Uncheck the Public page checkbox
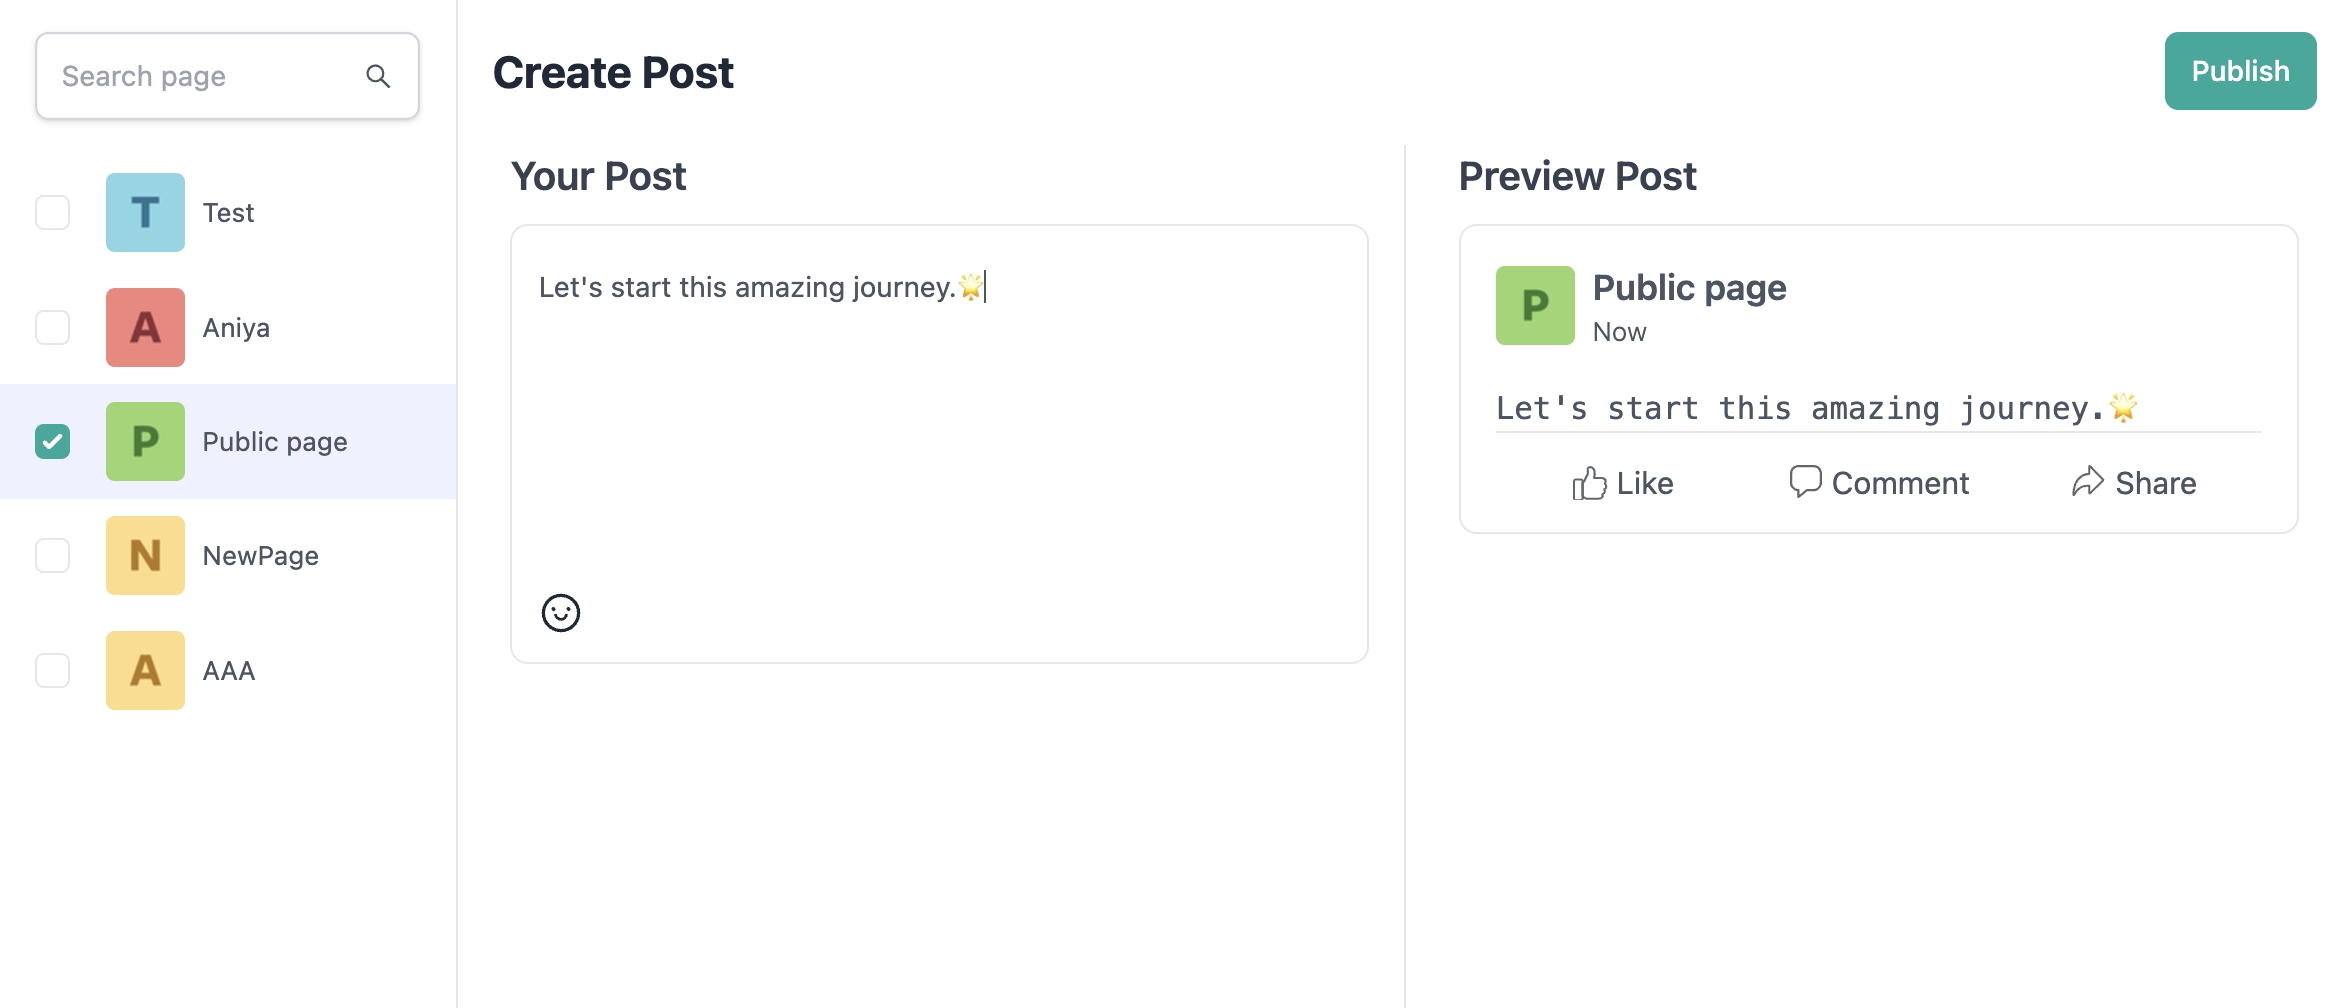Viewport: 2350px width, 1008px height. [x=53, y=442]
